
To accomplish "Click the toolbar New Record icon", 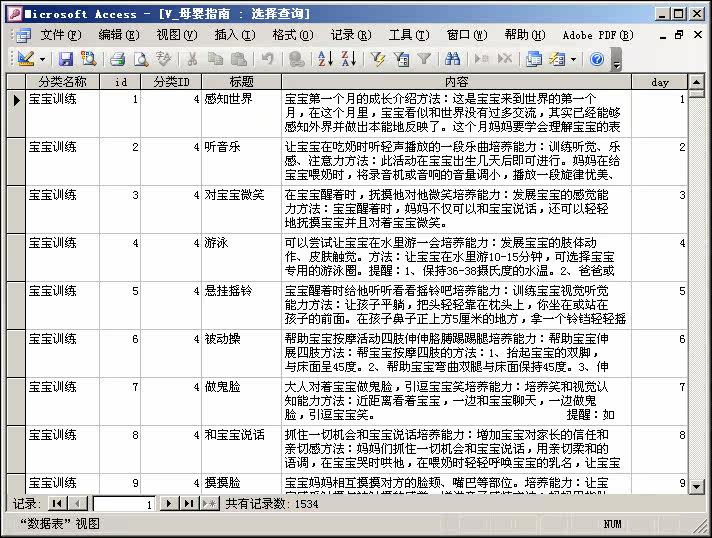I will click(x=481, y=59).
